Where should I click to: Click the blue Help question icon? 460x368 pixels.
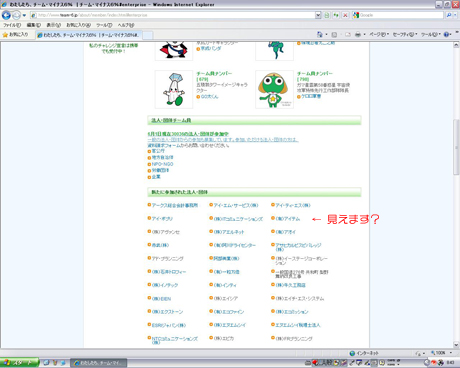447,34
